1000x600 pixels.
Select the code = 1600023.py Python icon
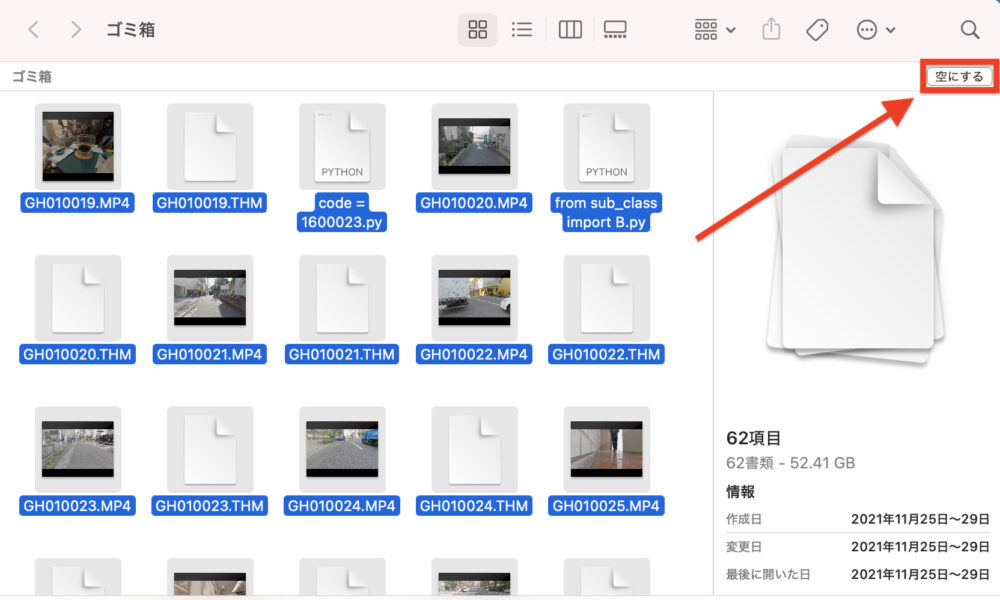(x=342, y=147)
